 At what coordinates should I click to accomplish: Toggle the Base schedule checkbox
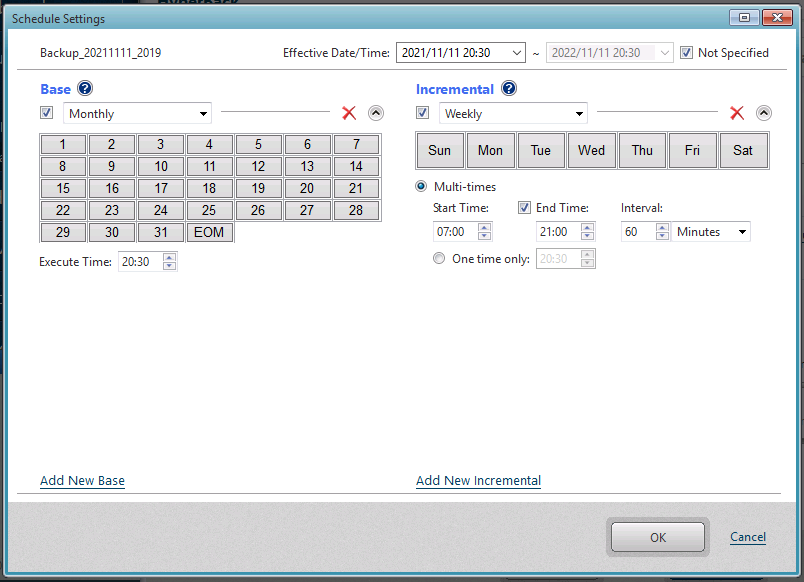pos(47,113)
